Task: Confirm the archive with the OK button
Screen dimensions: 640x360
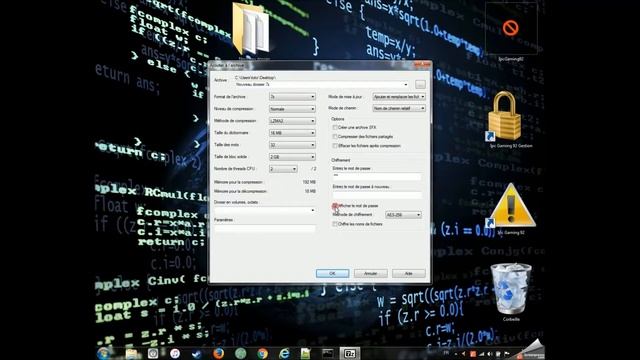Action: tap(332, 273)
